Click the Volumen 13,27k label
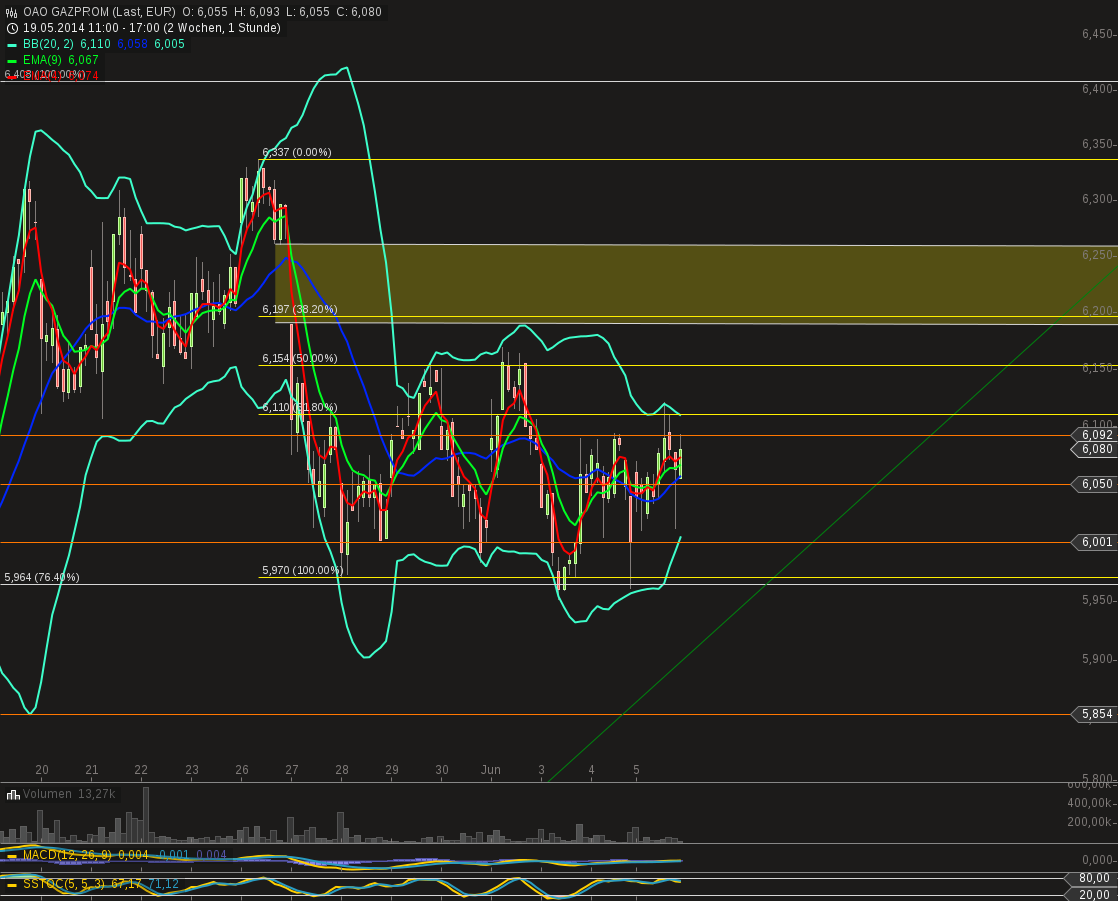This screenshot has width=1118, height=901. click(69, 794)
